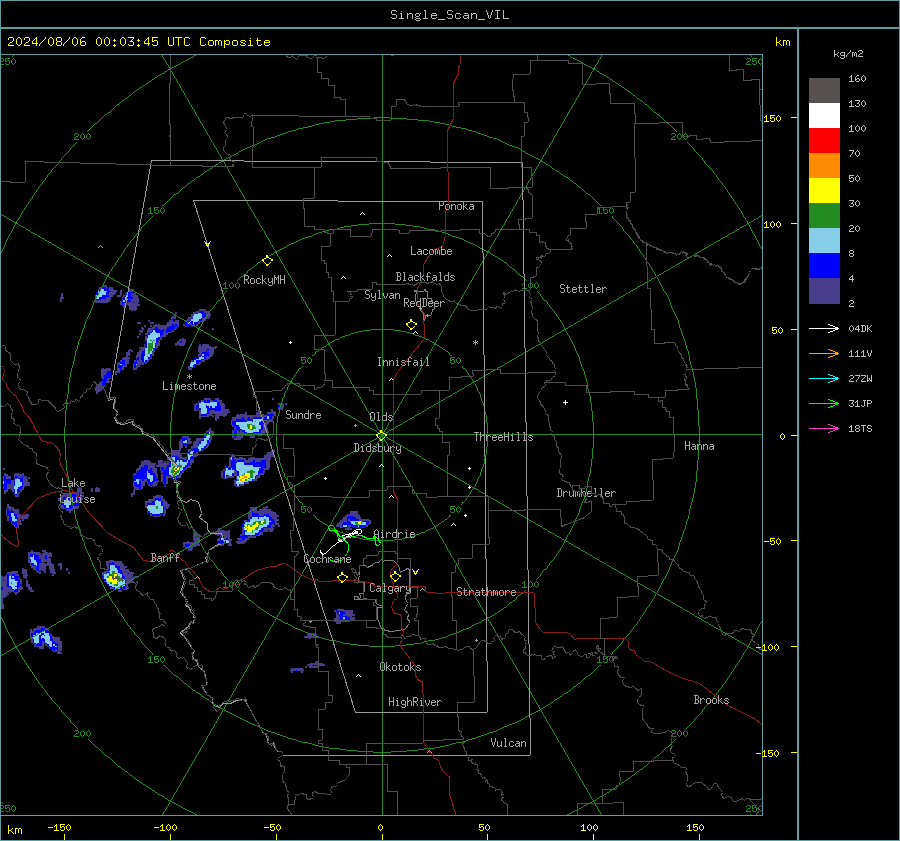The image size is (900, 841).
Task: Click the gray 130-160 legend color block
Action: (x=824, y=90)
